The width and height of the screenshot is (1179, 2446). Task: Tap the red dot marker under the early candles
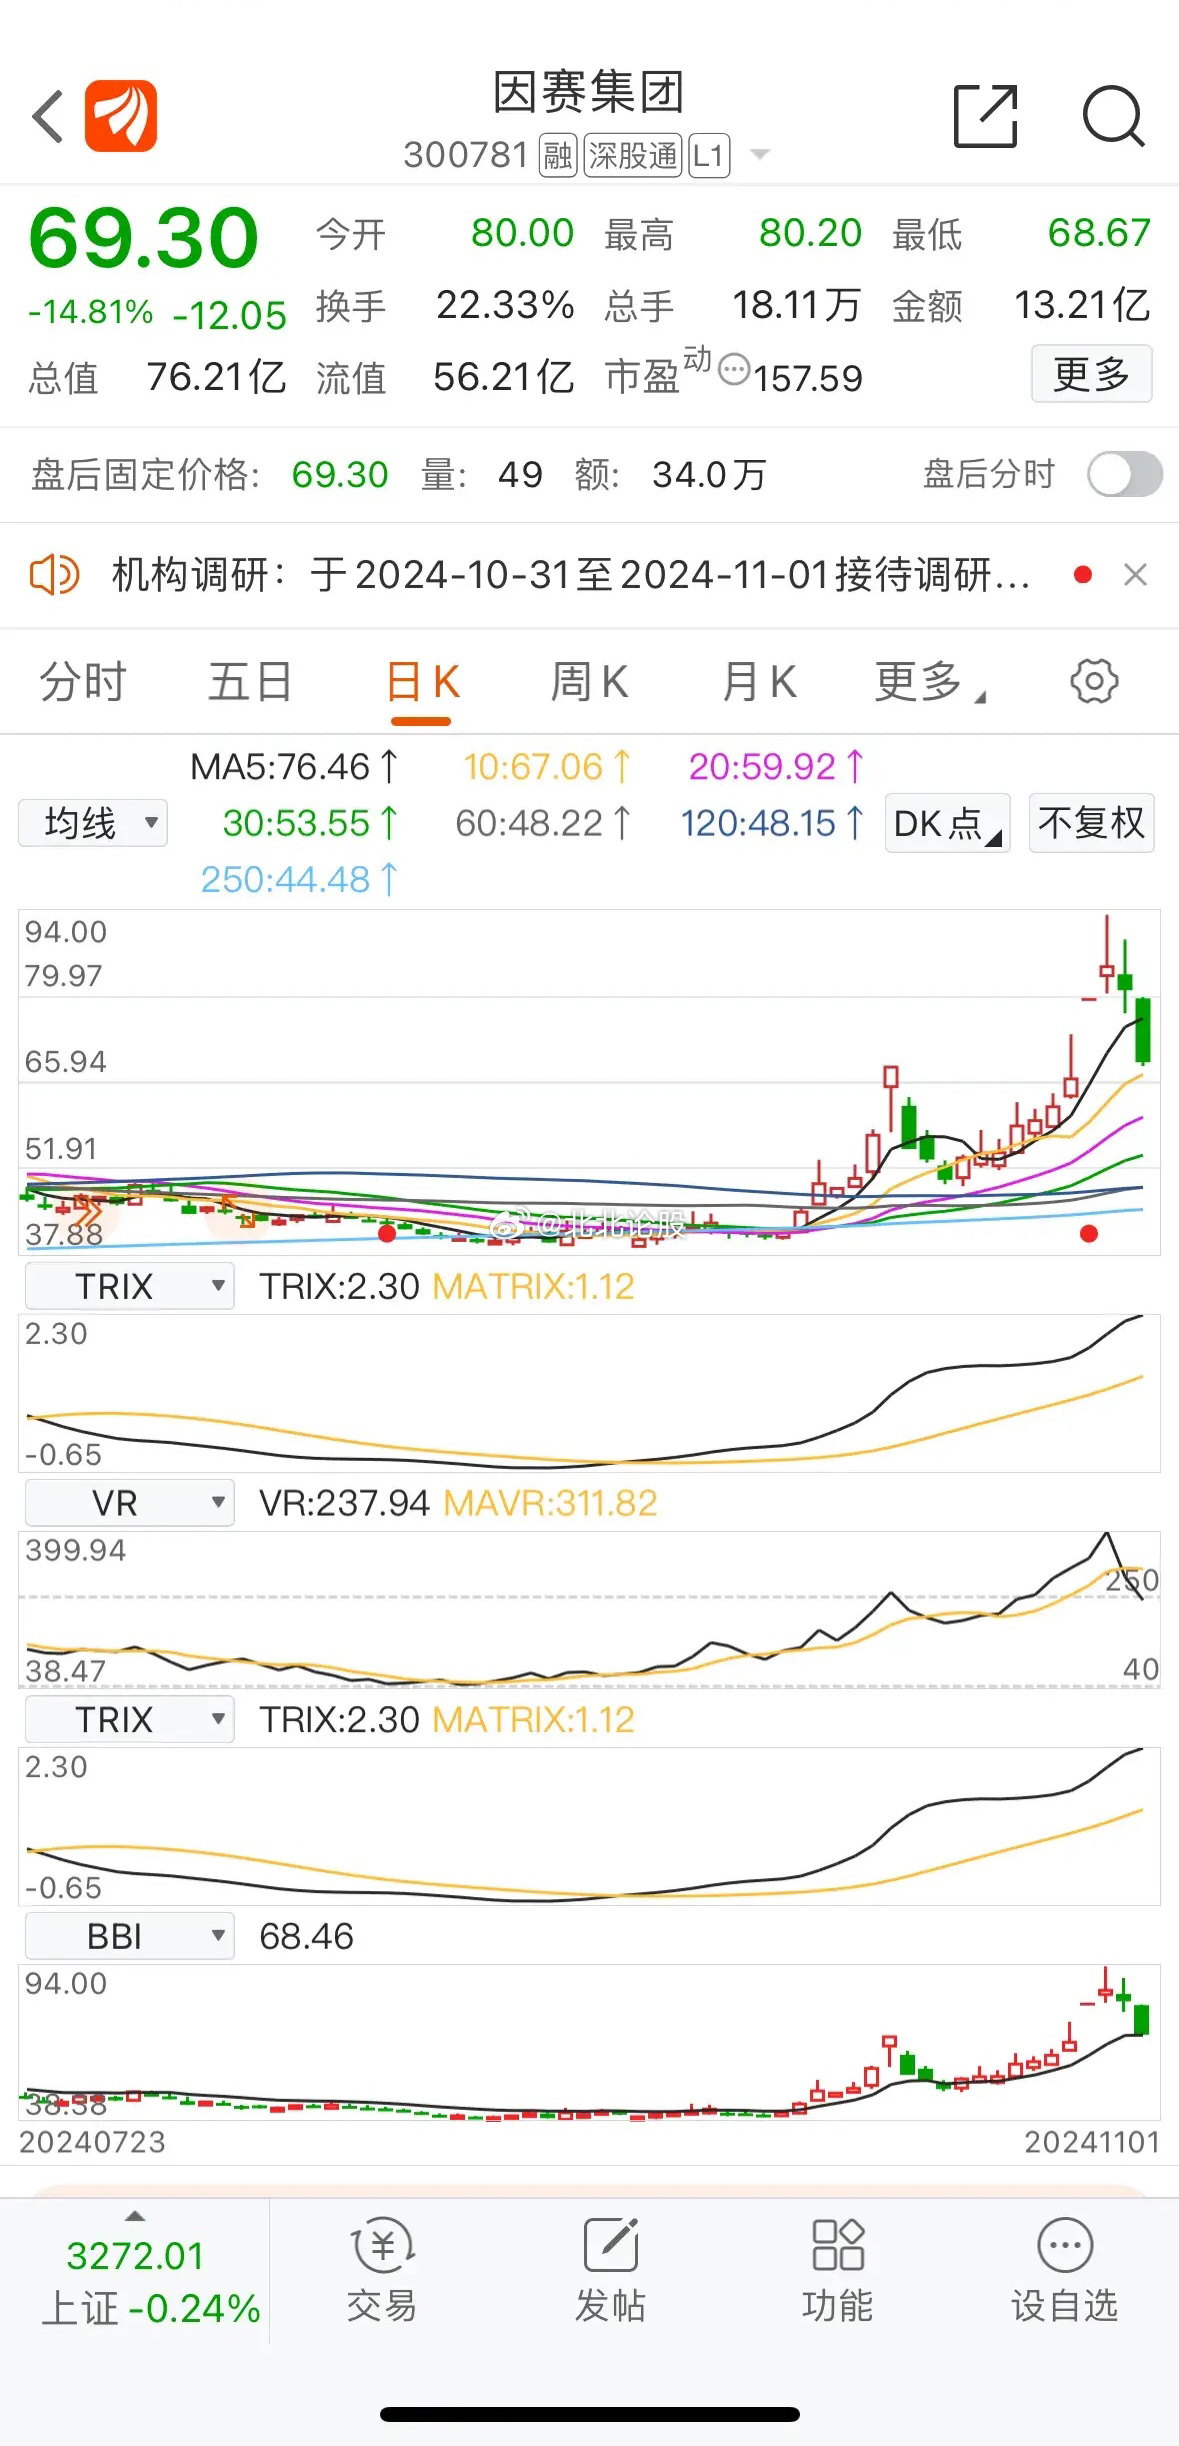click(387, 1234)
